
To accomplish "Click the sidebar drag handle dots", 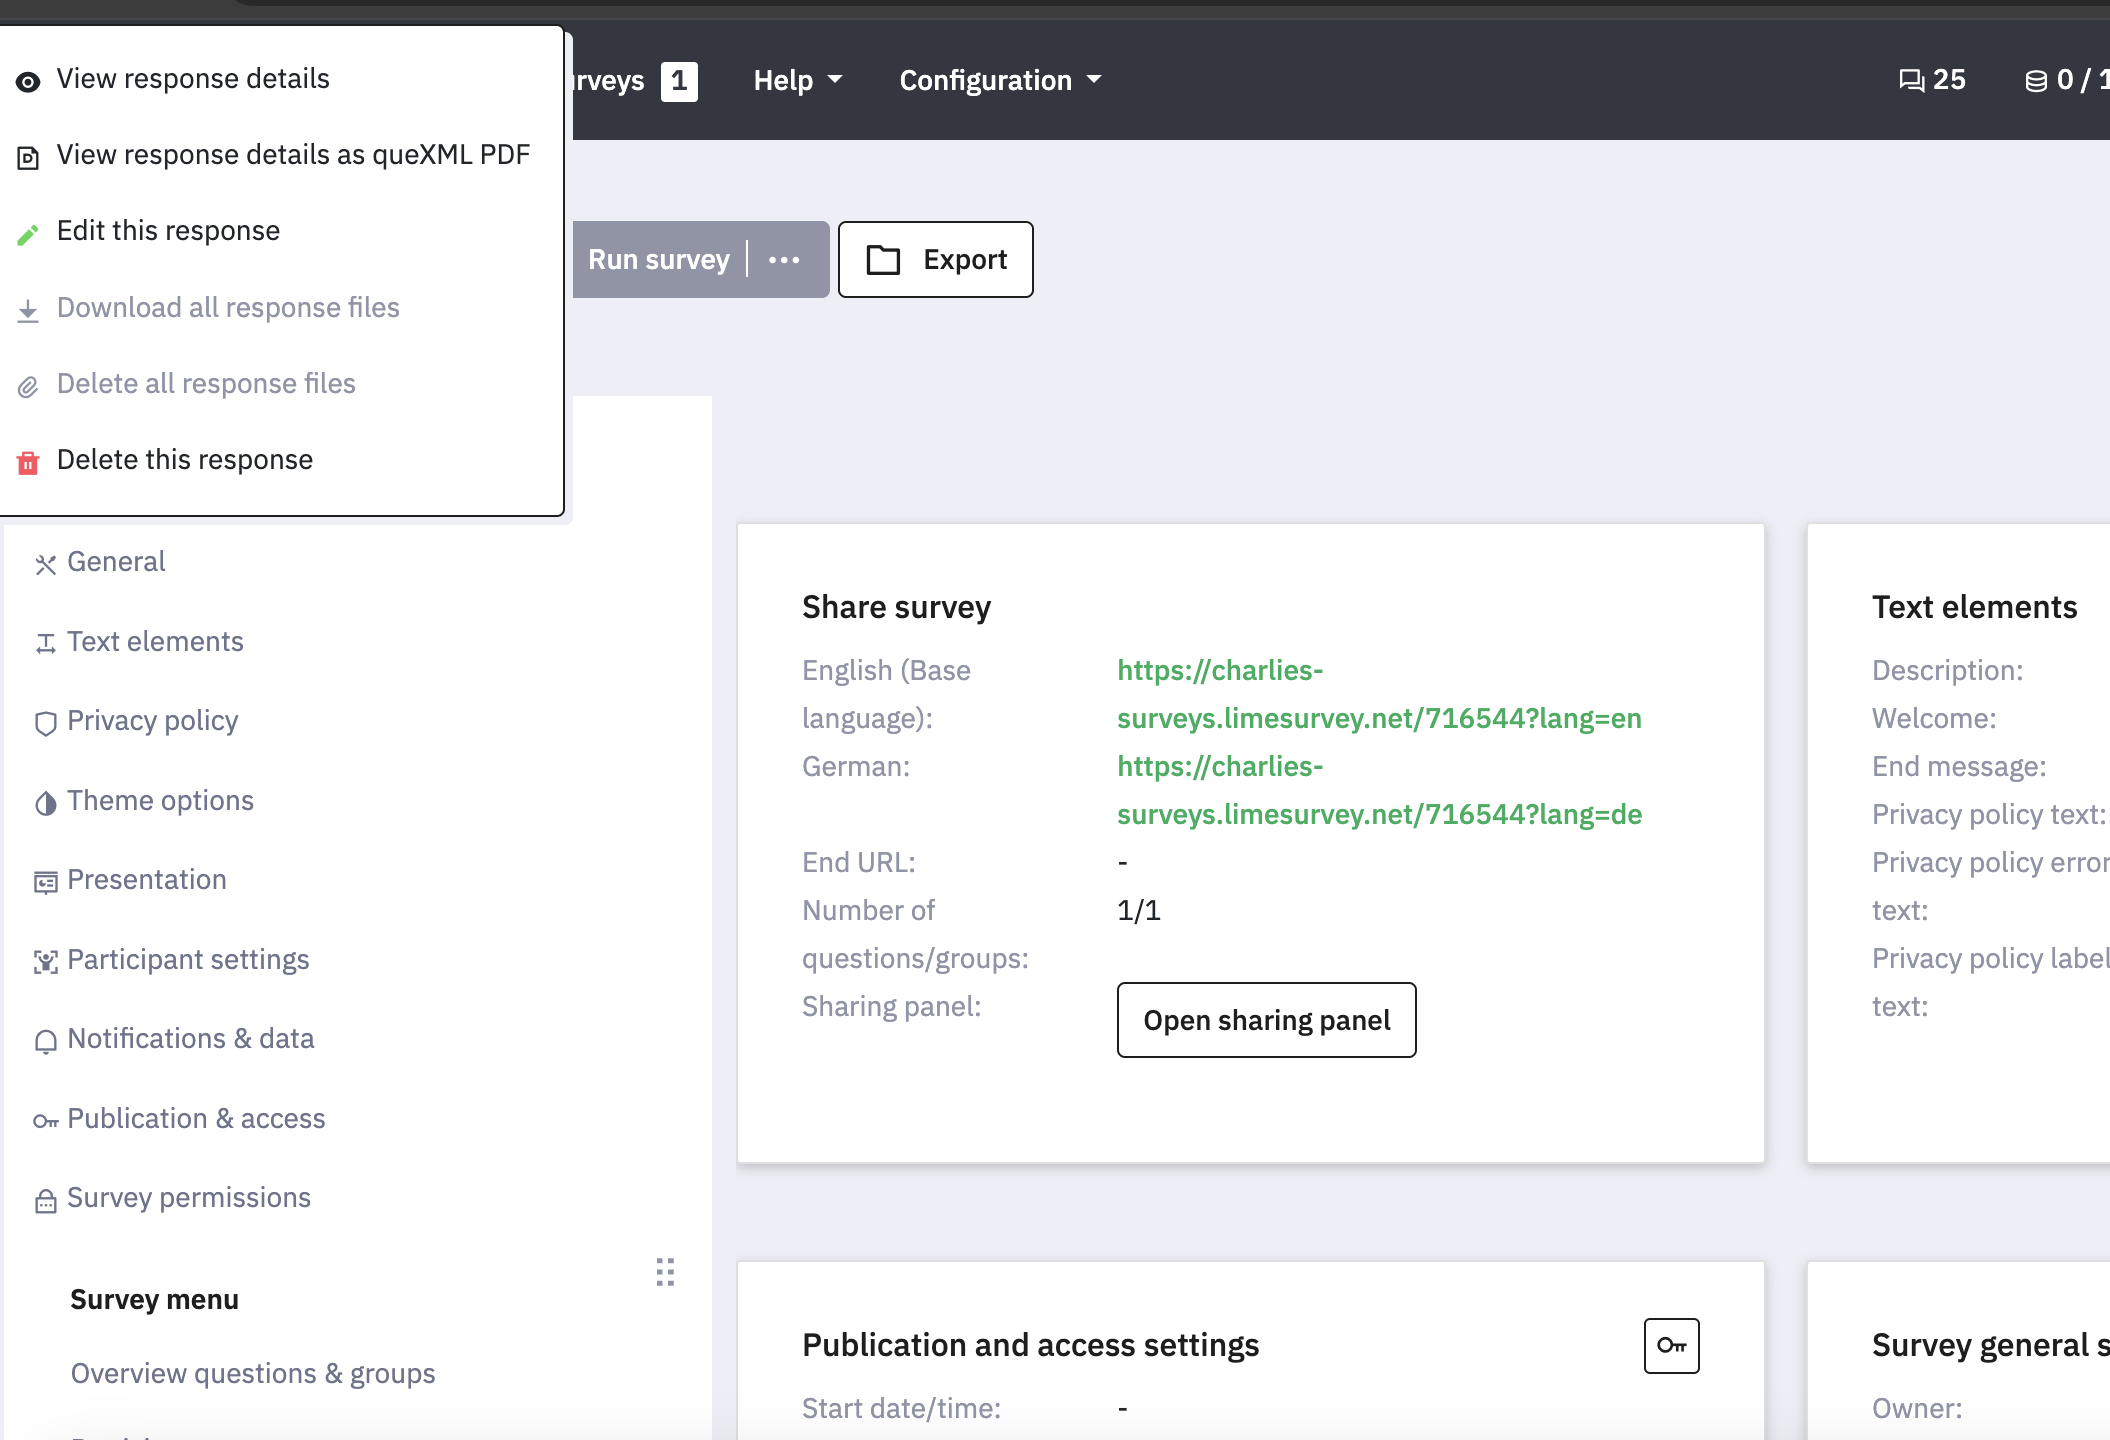I will (x=665, y=1272).
